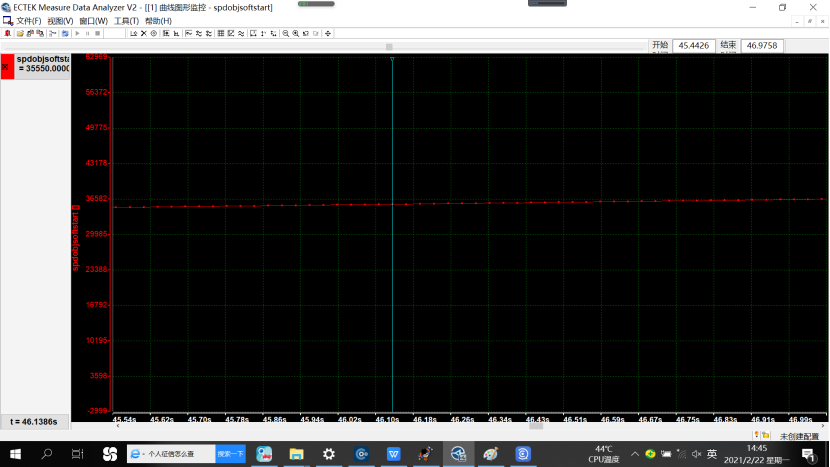Click the four-arrow pan toolbar icon
The image size is (830, 467).
(328, 33)
